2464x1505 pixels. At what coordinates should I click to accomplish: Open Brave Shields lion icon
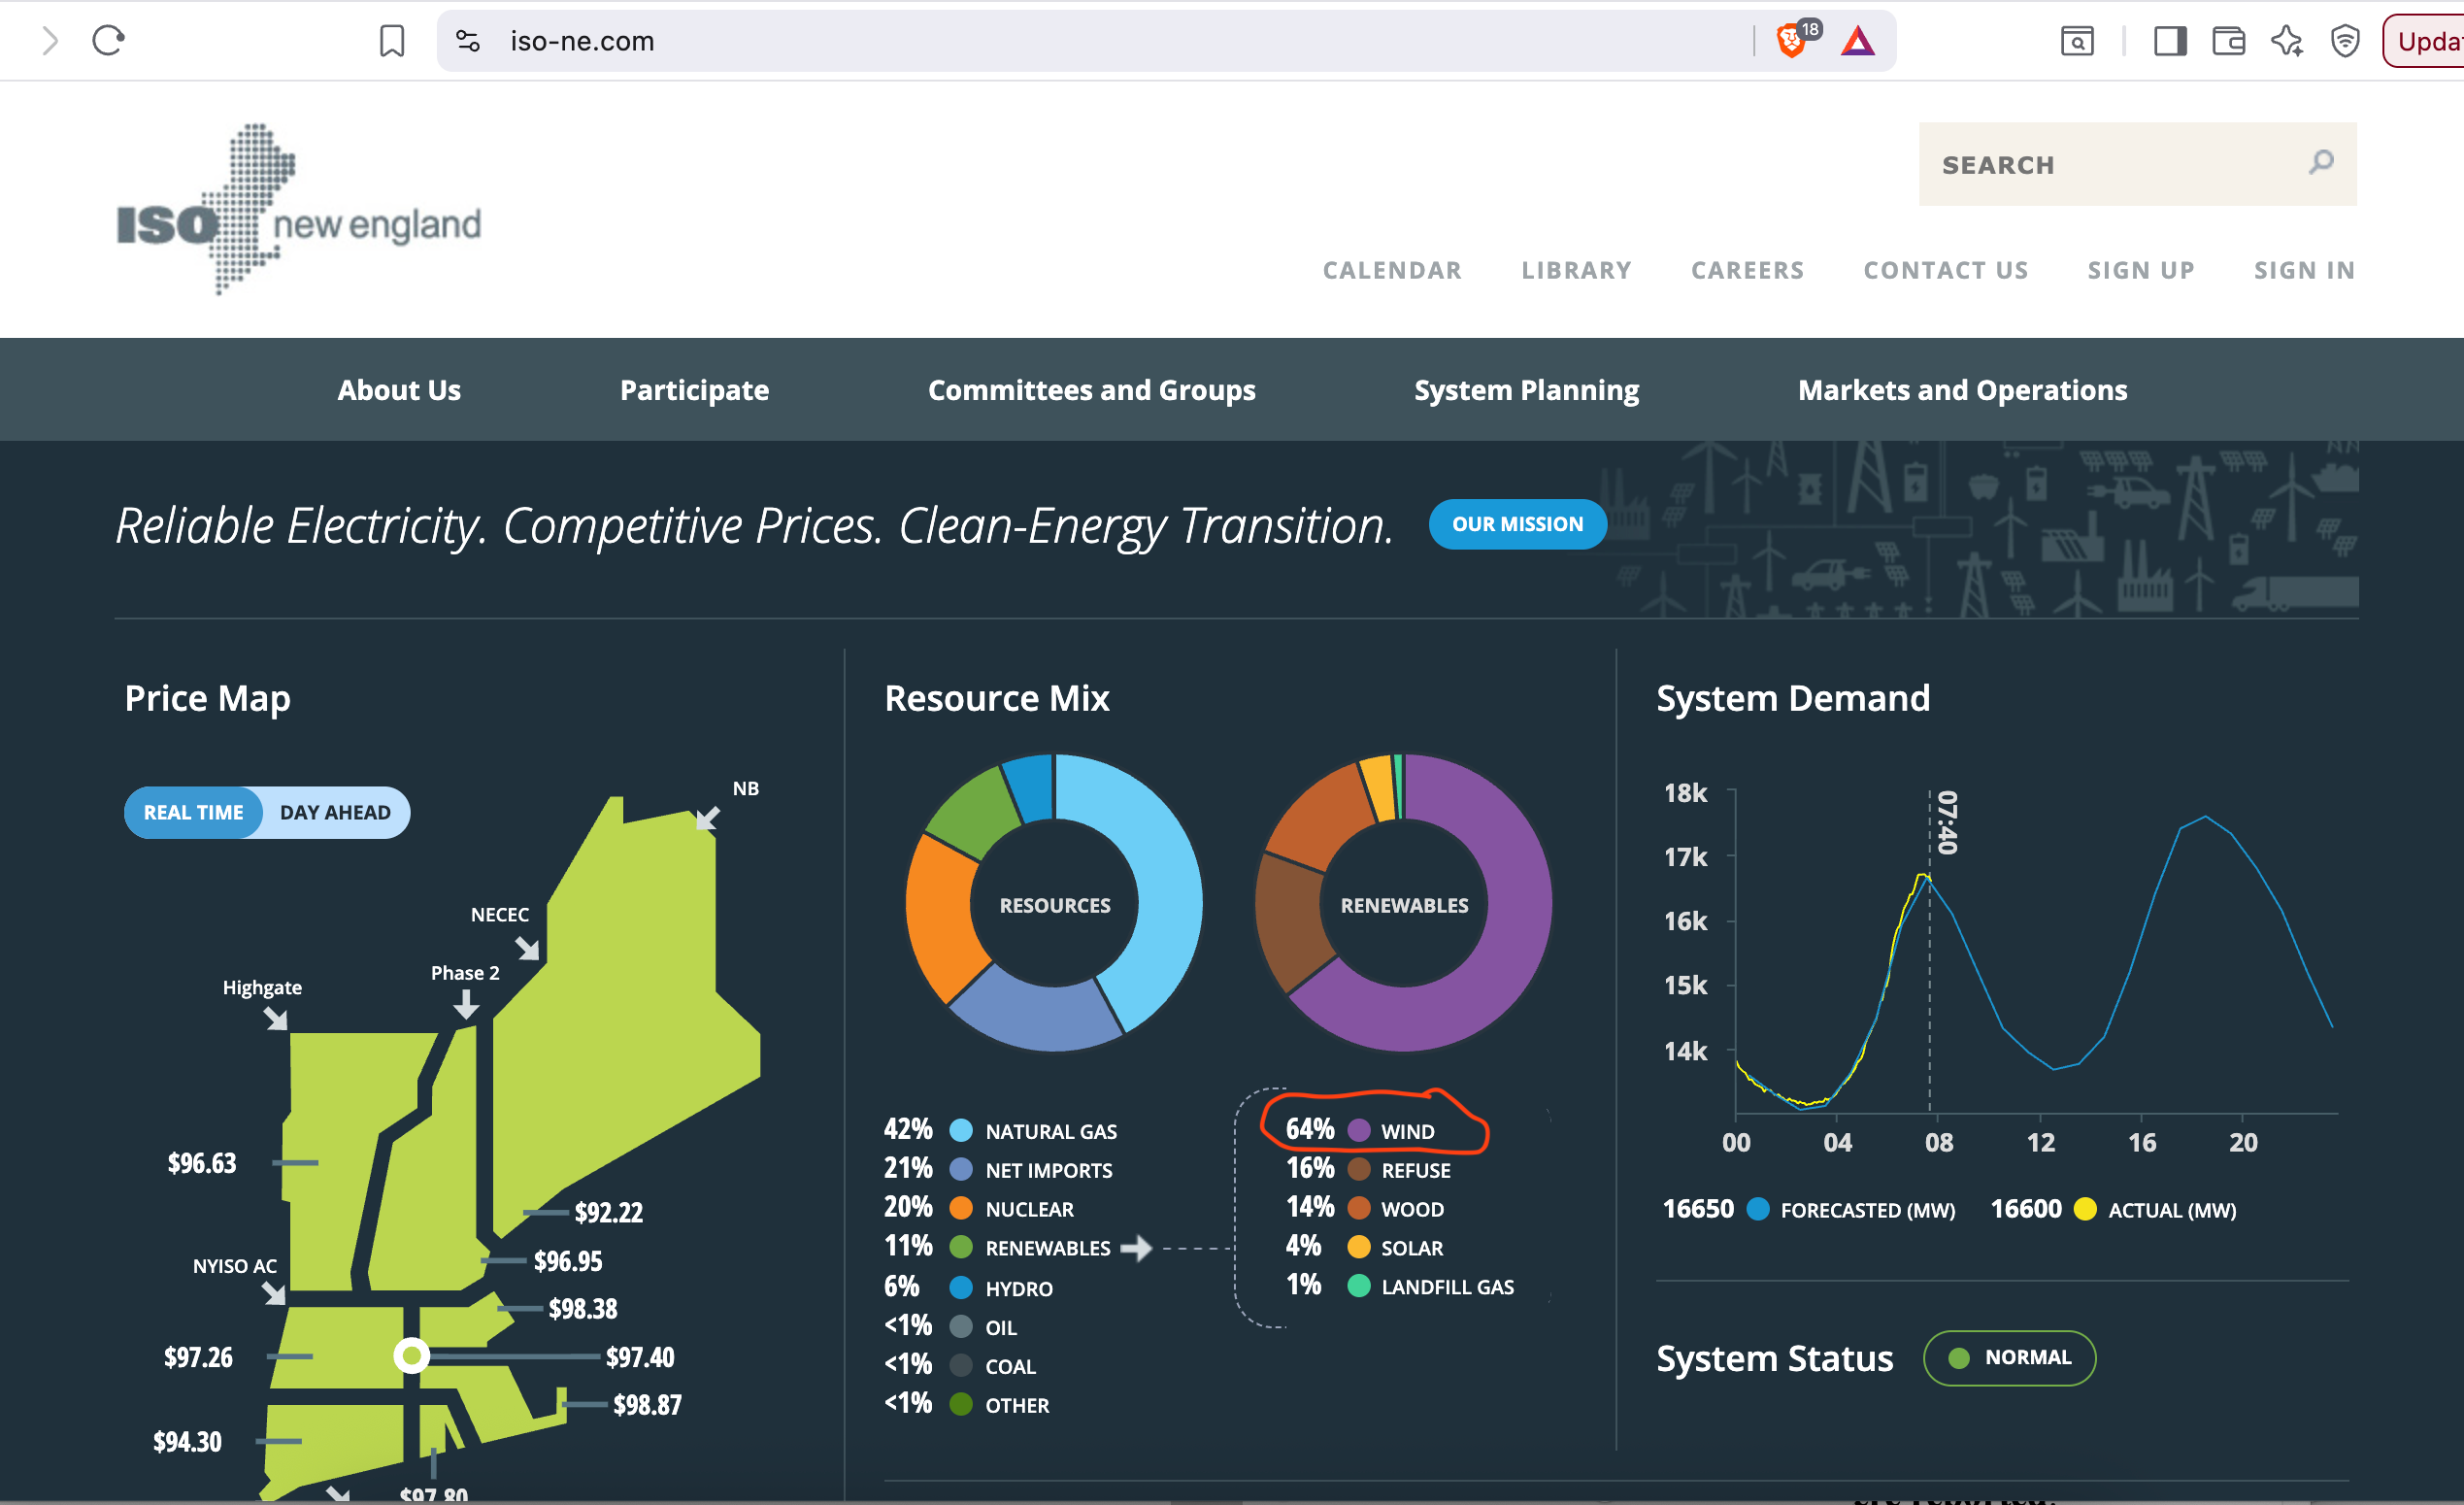coord(1790,41)
